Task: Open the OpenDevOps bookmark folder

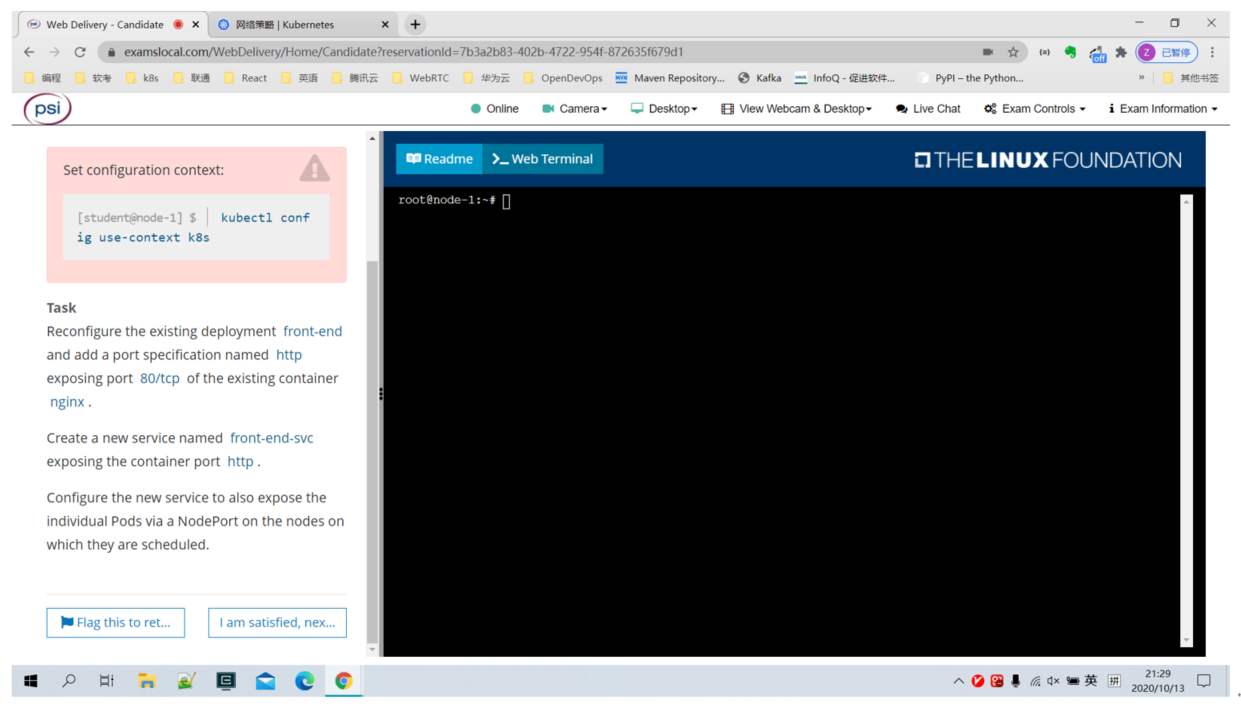Action: point(563,78)
